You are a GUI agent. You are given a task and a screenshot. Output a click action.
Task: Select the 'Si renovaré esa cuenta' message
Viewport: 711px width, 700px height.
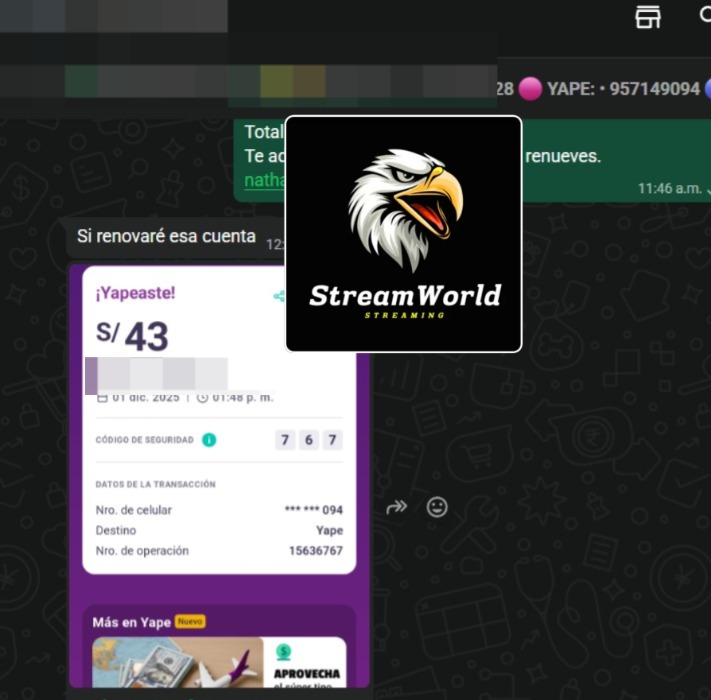click(x=166, y=237)
